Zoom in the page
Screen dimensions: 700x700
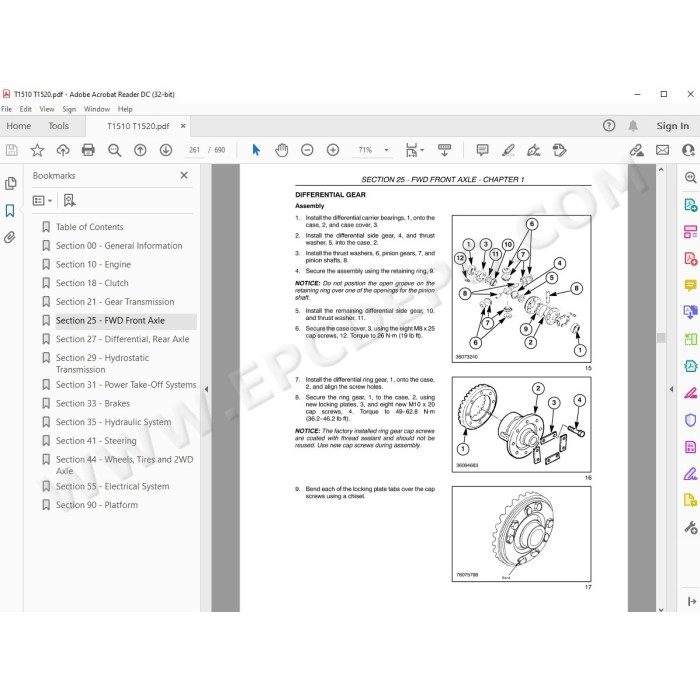[333, 150]
